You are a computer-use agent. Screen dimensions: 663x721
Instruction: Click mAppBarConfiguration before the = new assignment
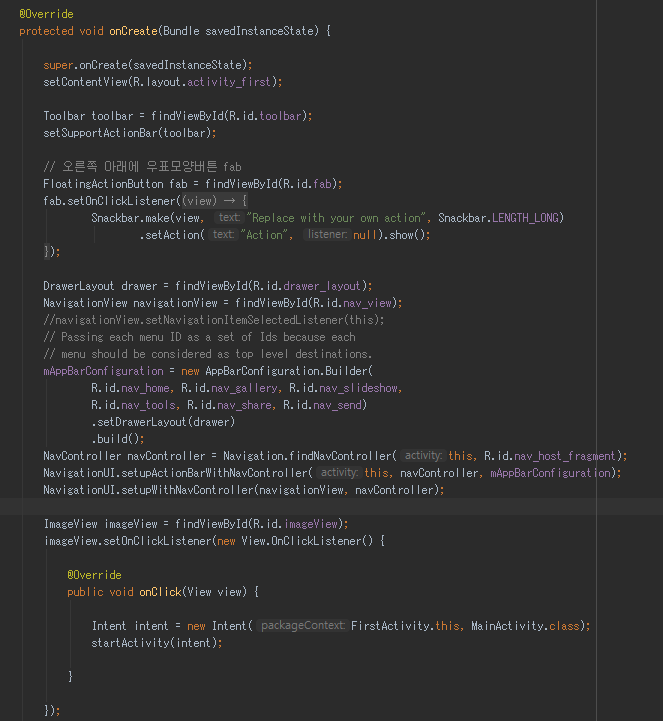(x=103, y=371)
